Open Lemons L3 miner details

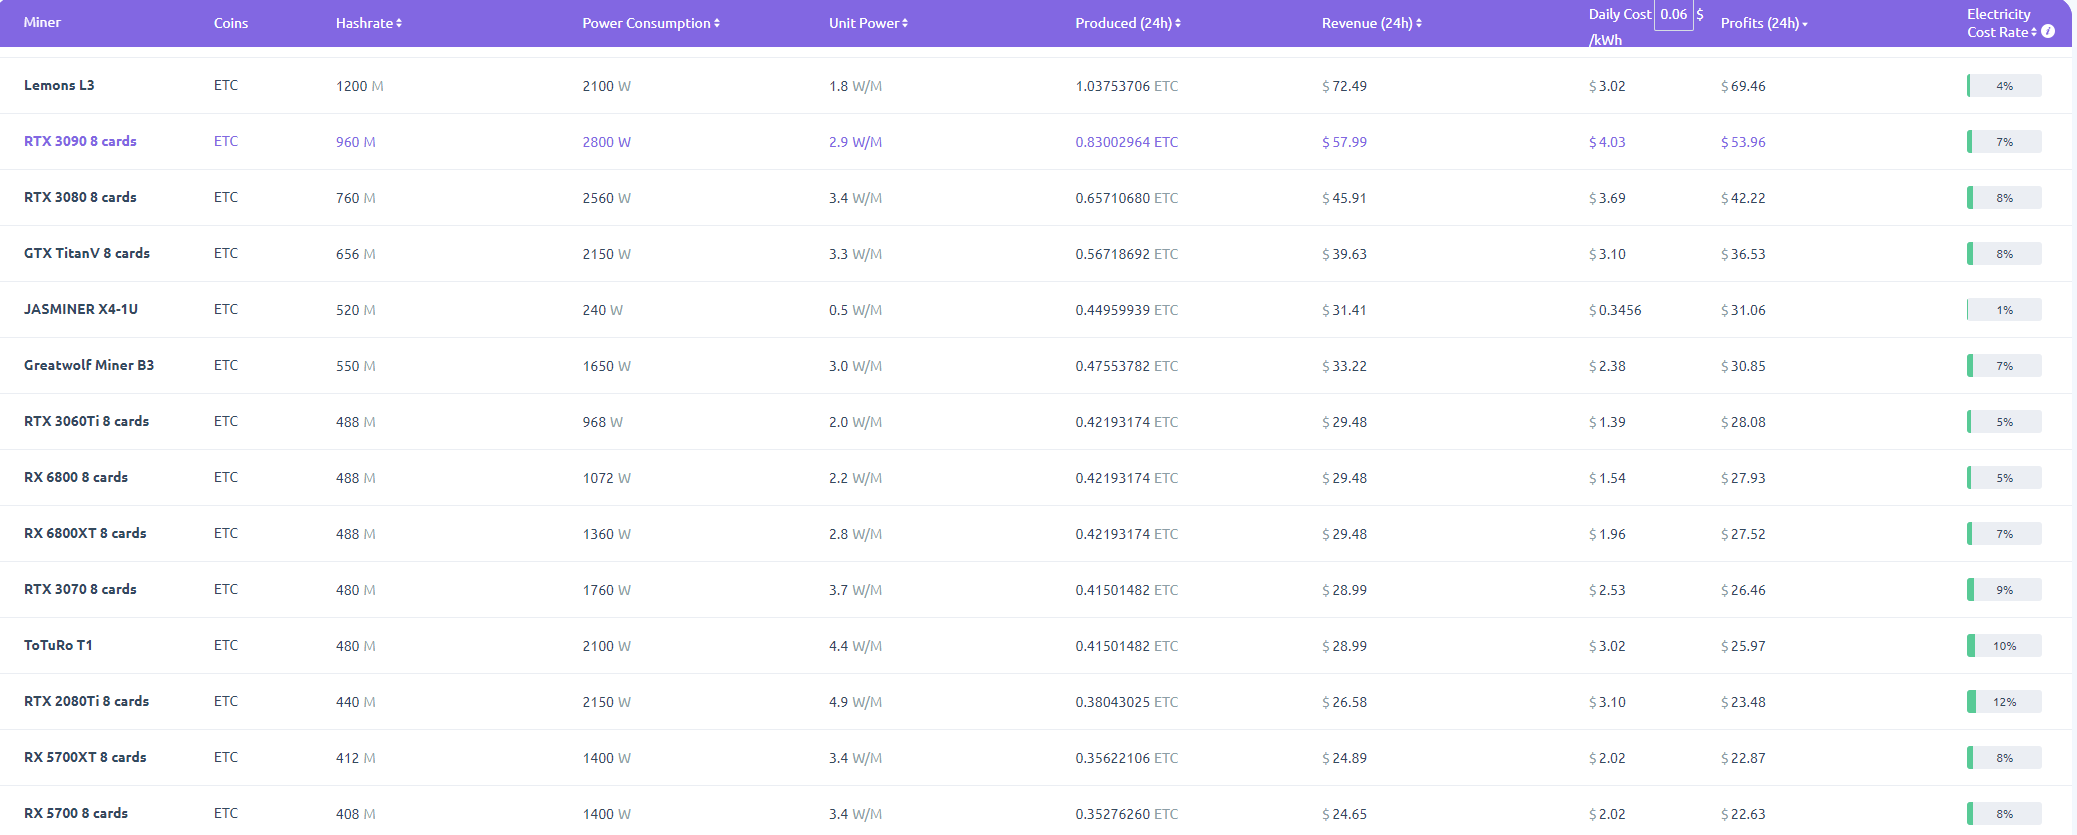pyautogui.click(x=59, y=85)
